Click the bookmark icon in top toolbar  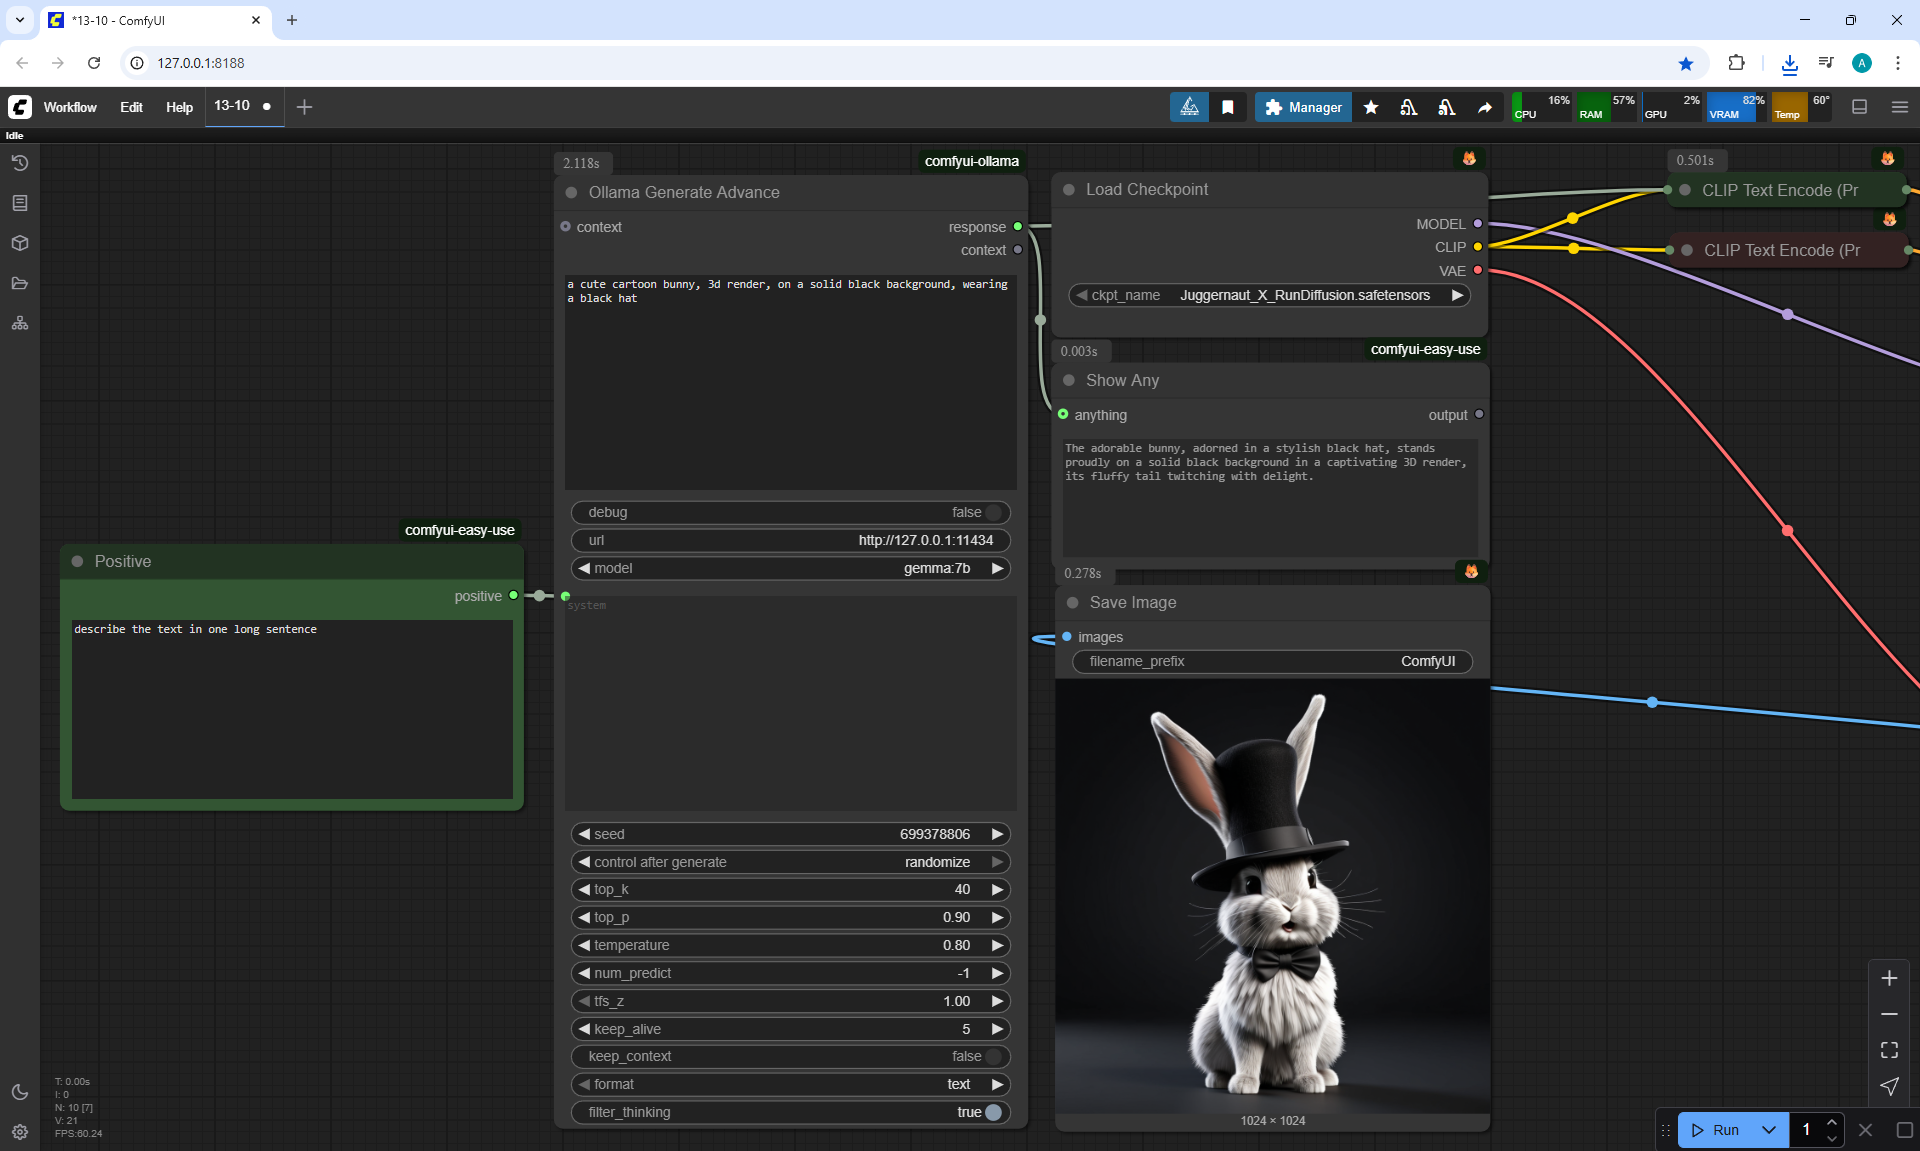[1228, 107]
